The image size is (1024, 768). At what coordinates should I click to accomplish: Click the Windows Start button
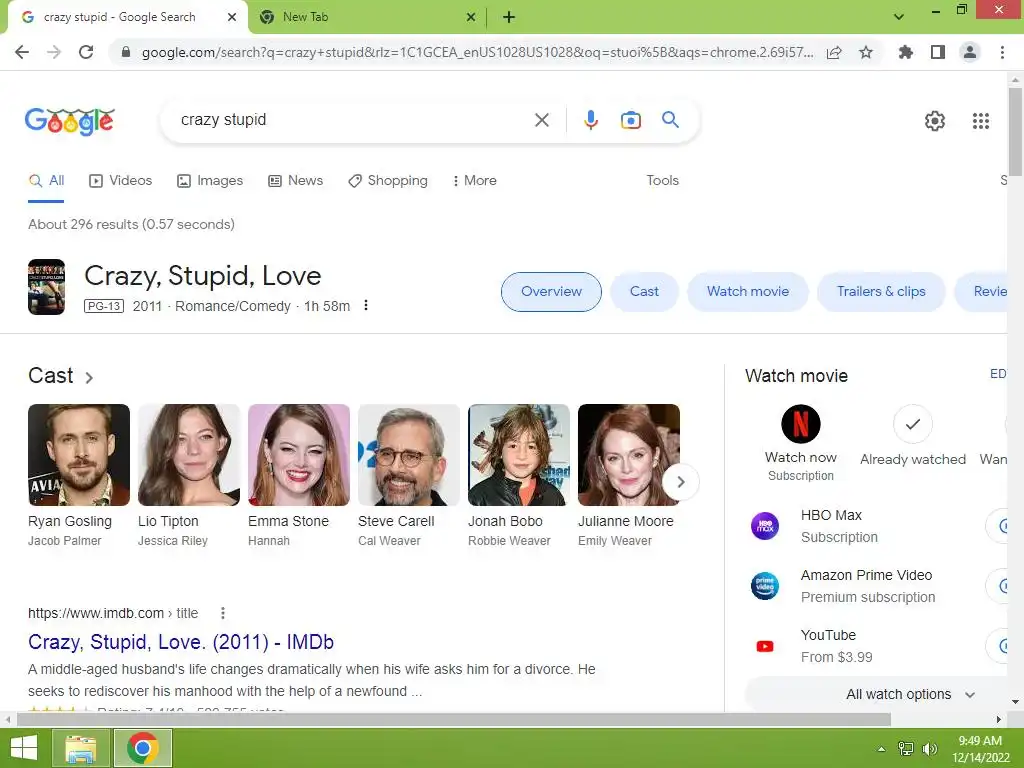pyautogui.click(x=24, y=748)
